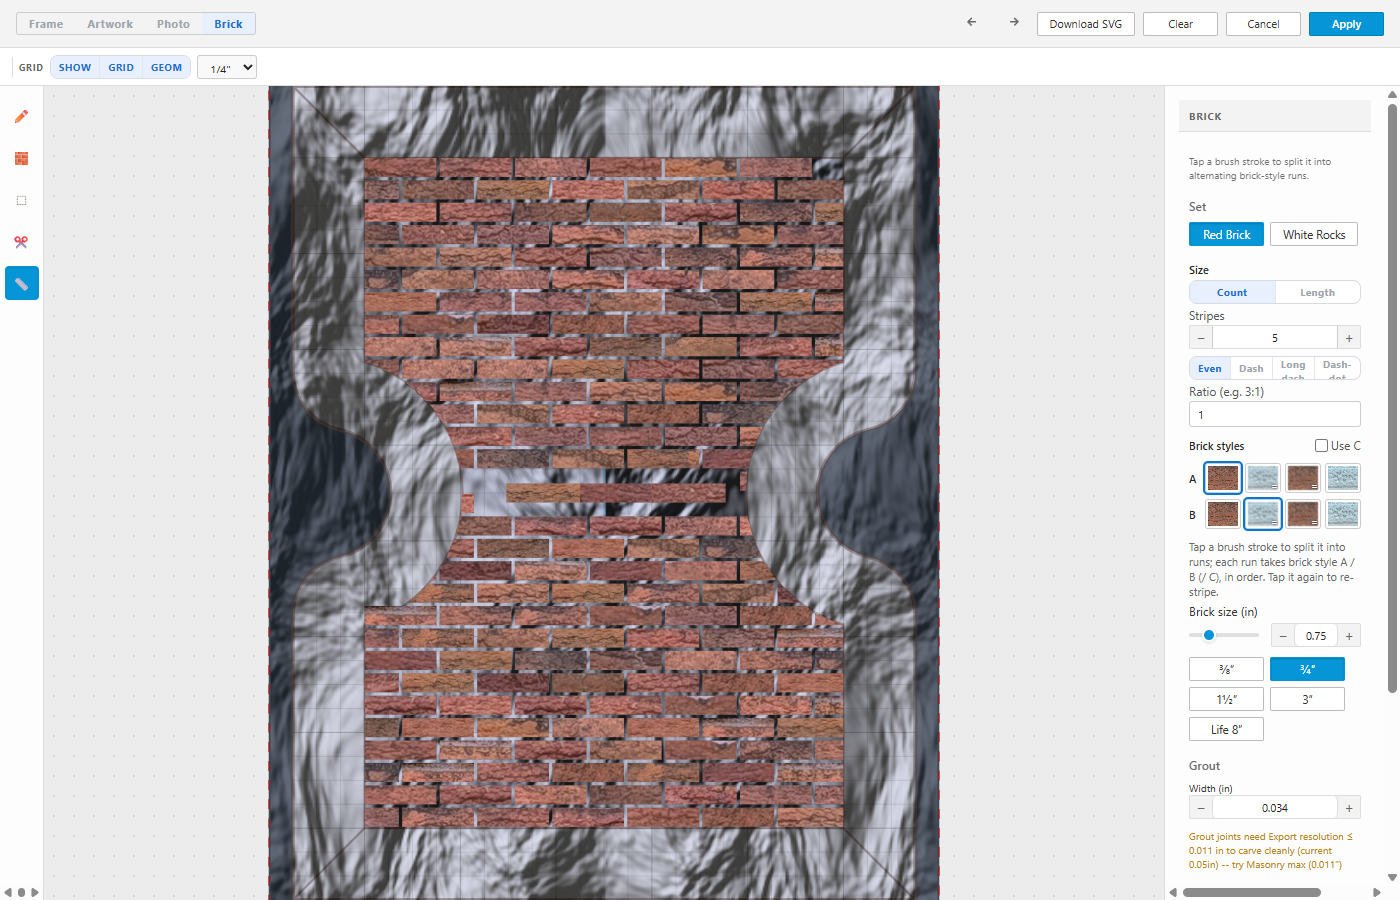This screenshot has height=900, width=1400.
Task: Switch size mode to Length
Action: pos(1317,293)
